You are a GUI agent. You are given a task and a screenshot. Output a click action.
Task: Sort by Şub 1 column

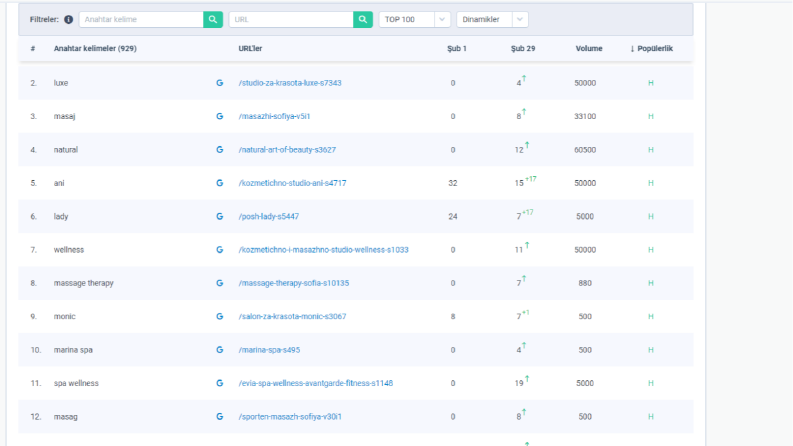click(x=457, y=49)
